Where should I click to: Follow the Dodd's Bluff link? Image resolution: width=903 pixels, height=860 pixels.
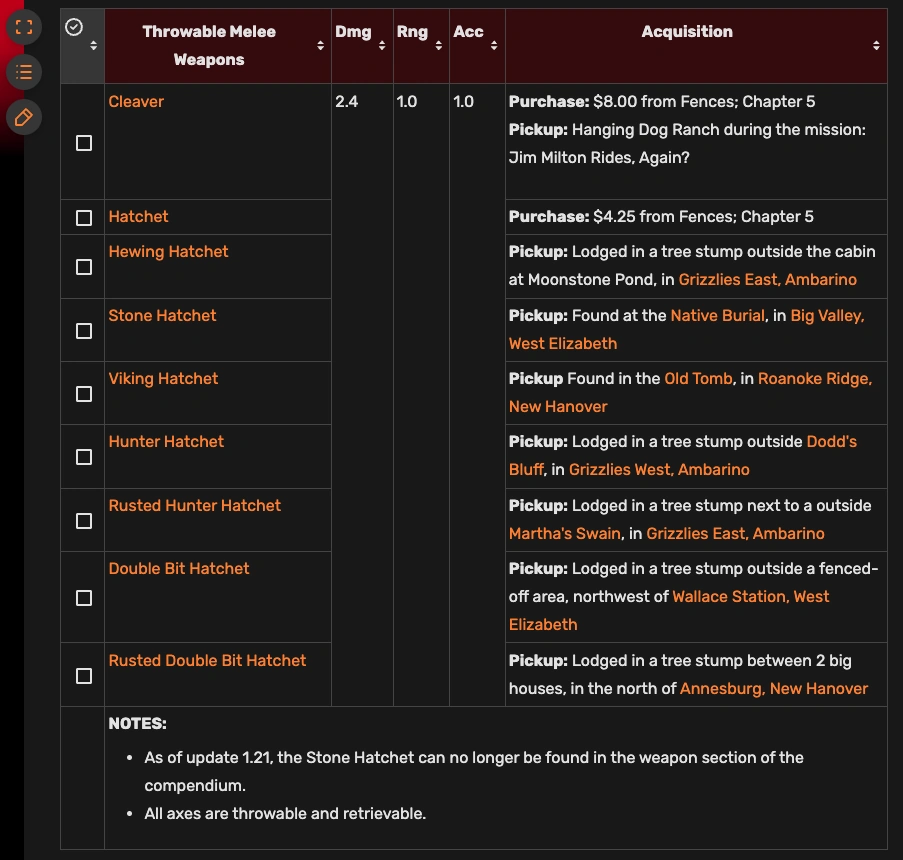(683, 456)
